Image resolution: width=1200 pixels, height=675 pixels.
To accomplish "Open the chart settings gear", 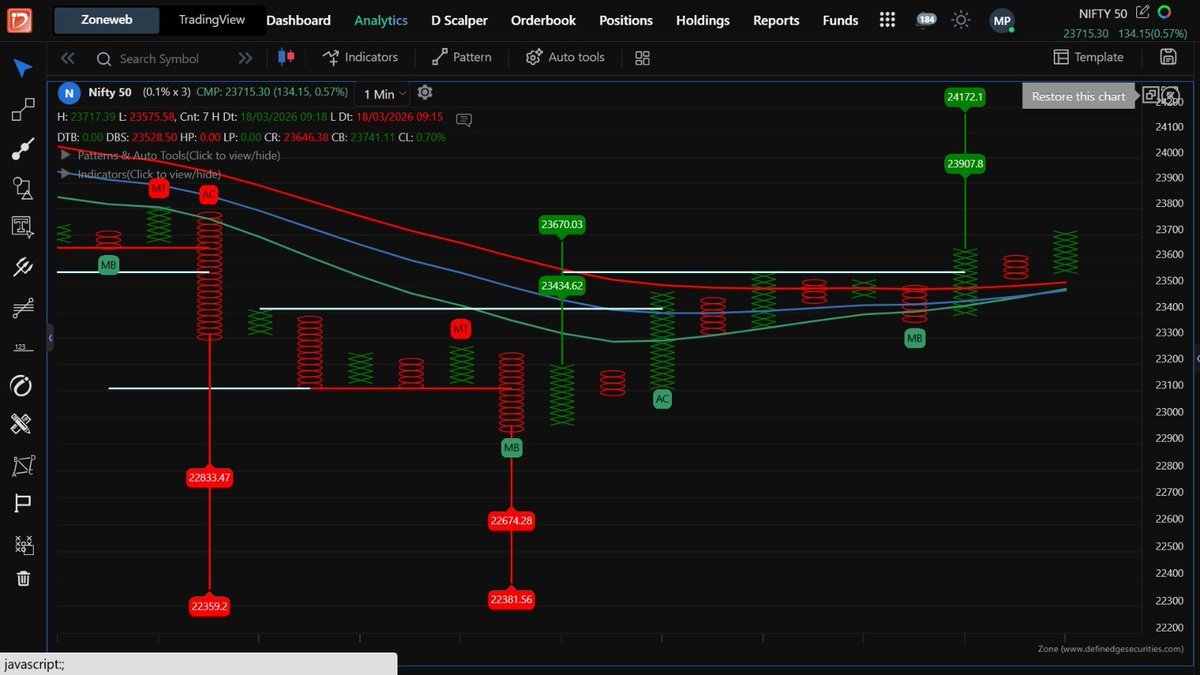I will click(425, 92).
